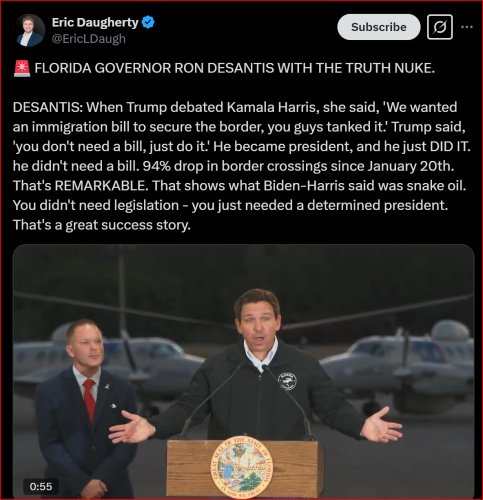The image size is (483, 500).
Task: Play the DeSantis press conference video
Action: click(243, 372)
